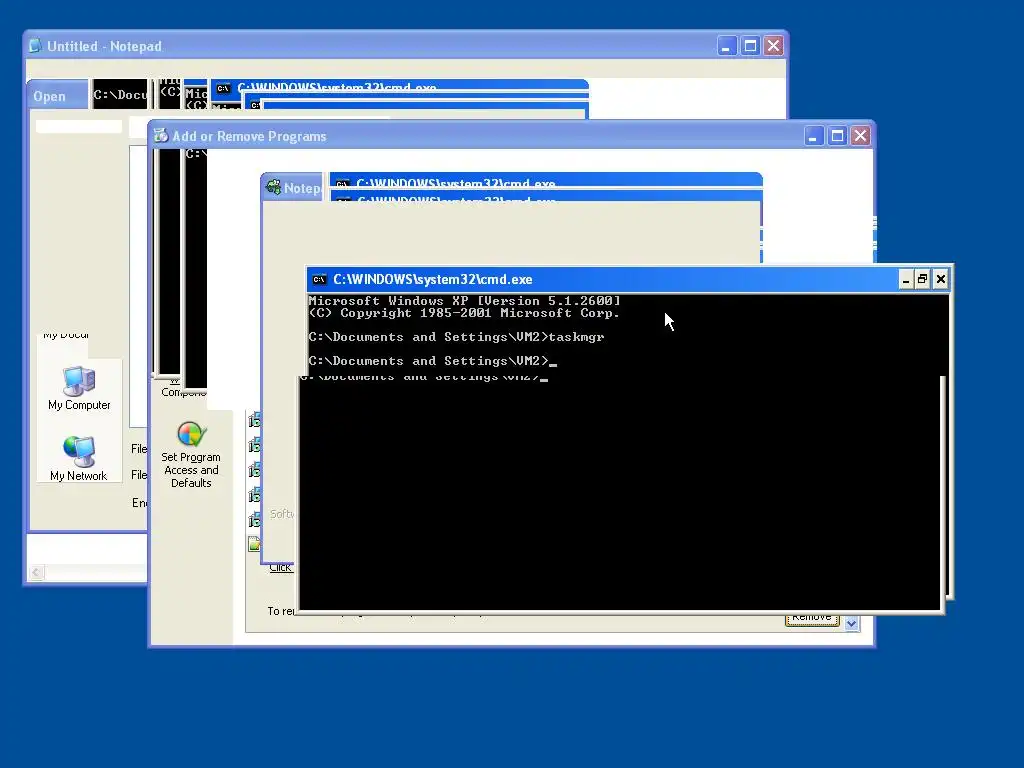Click the Open dialog title text

point(50,97)
